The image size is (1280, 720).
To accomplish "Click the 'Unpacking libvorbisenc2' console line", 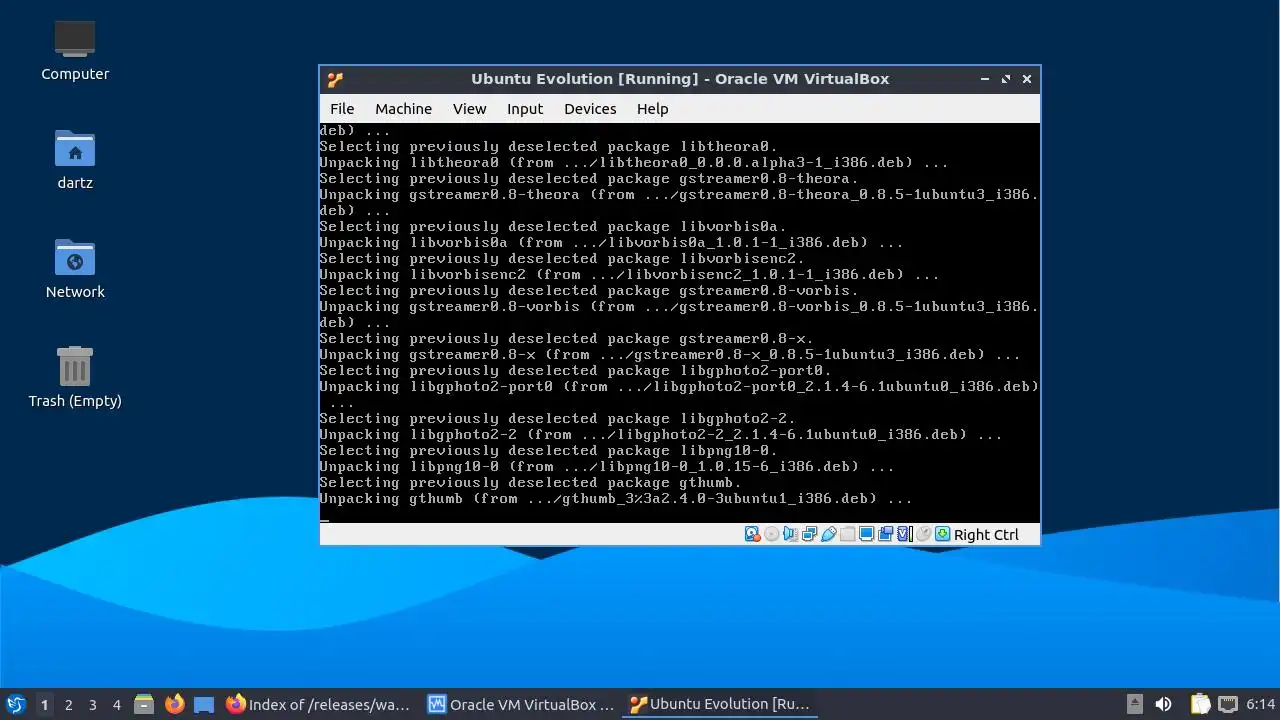I will click(x=629, y=274).
